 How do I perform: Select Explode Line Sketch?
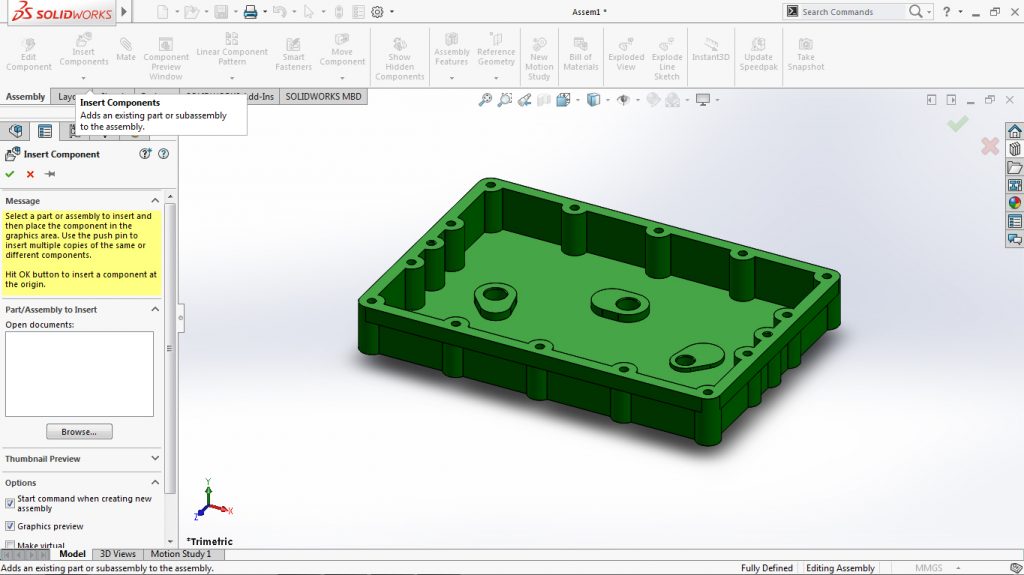(667, 58)
